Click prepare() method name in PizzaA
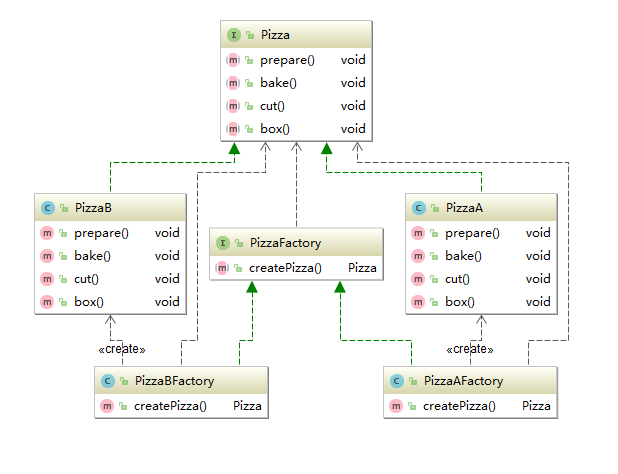 pos(472,233)
